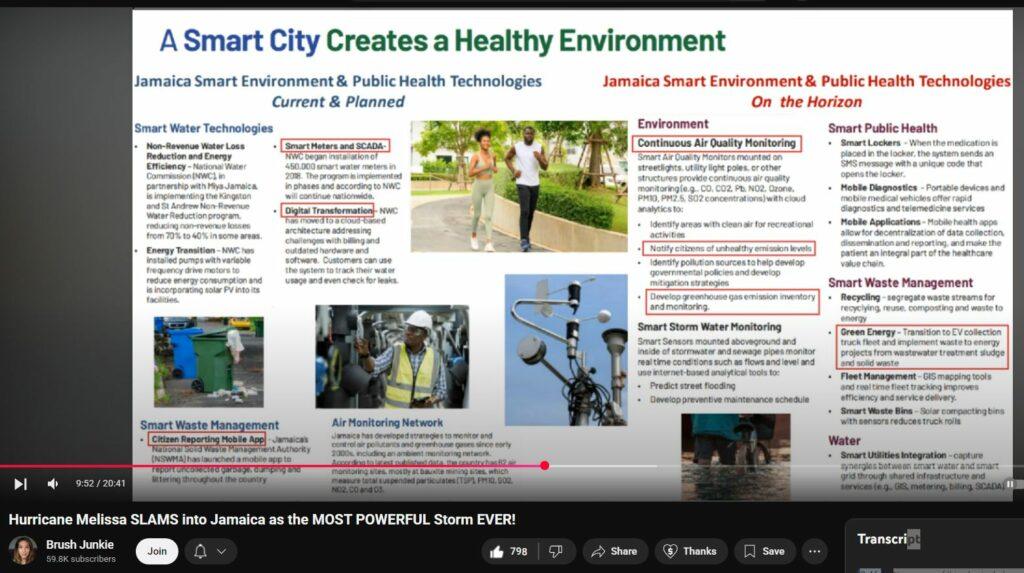Open the Brush Junkie channel avatar

(23, 551)
